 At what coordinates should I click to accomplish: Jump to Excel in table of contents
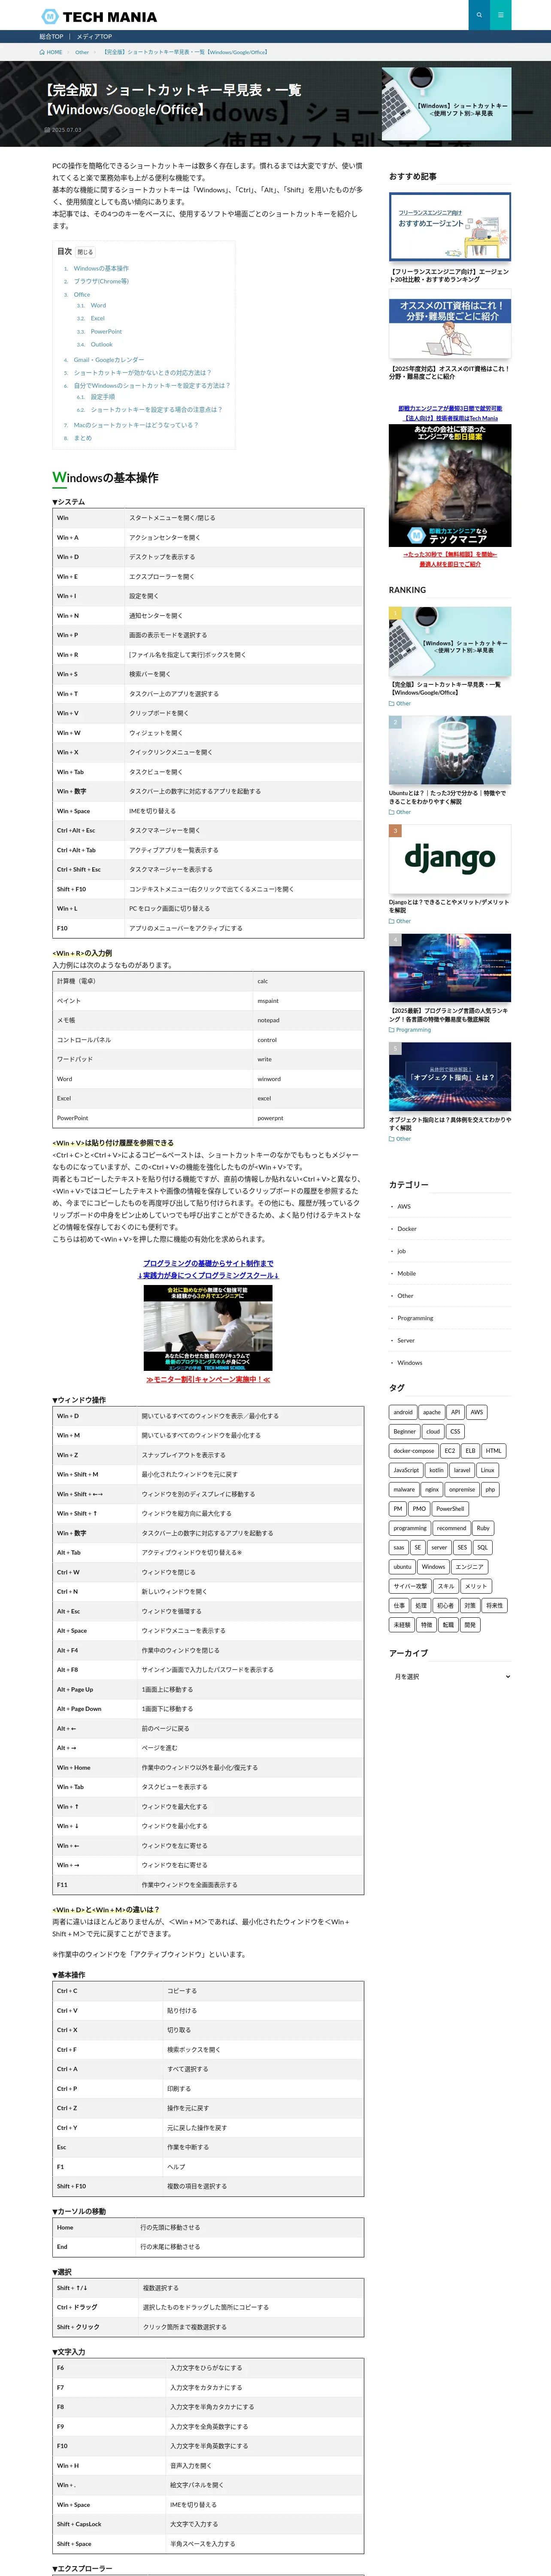click(x=98, y=318)
